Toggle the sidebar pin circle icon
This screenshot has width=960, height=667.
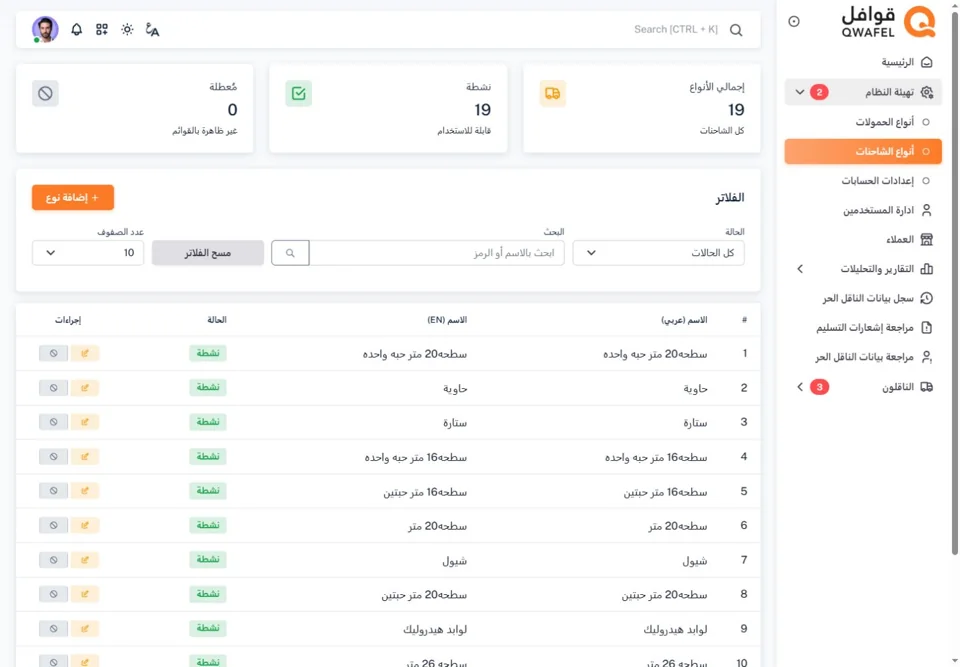pos(794,21)
